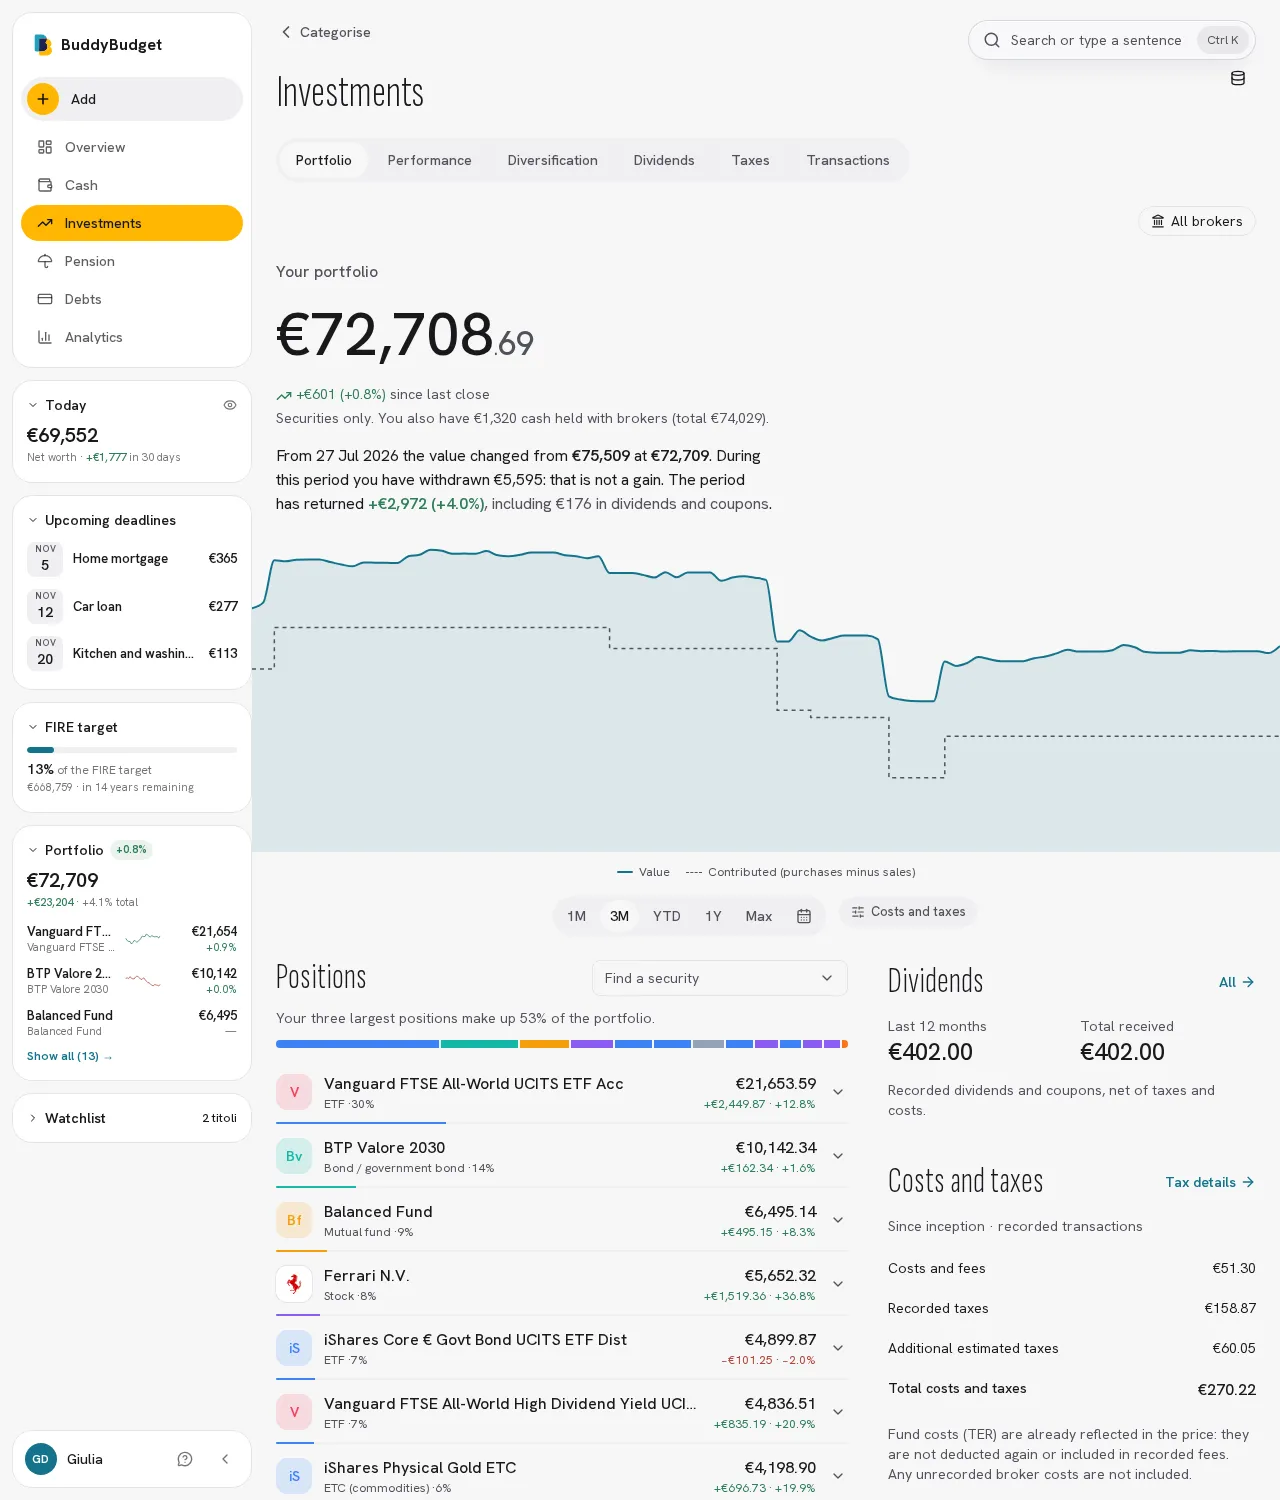Open the custom date range calendar icon
The image size is (1280, 1500).
pyautogui.click(x=804, y=916)
